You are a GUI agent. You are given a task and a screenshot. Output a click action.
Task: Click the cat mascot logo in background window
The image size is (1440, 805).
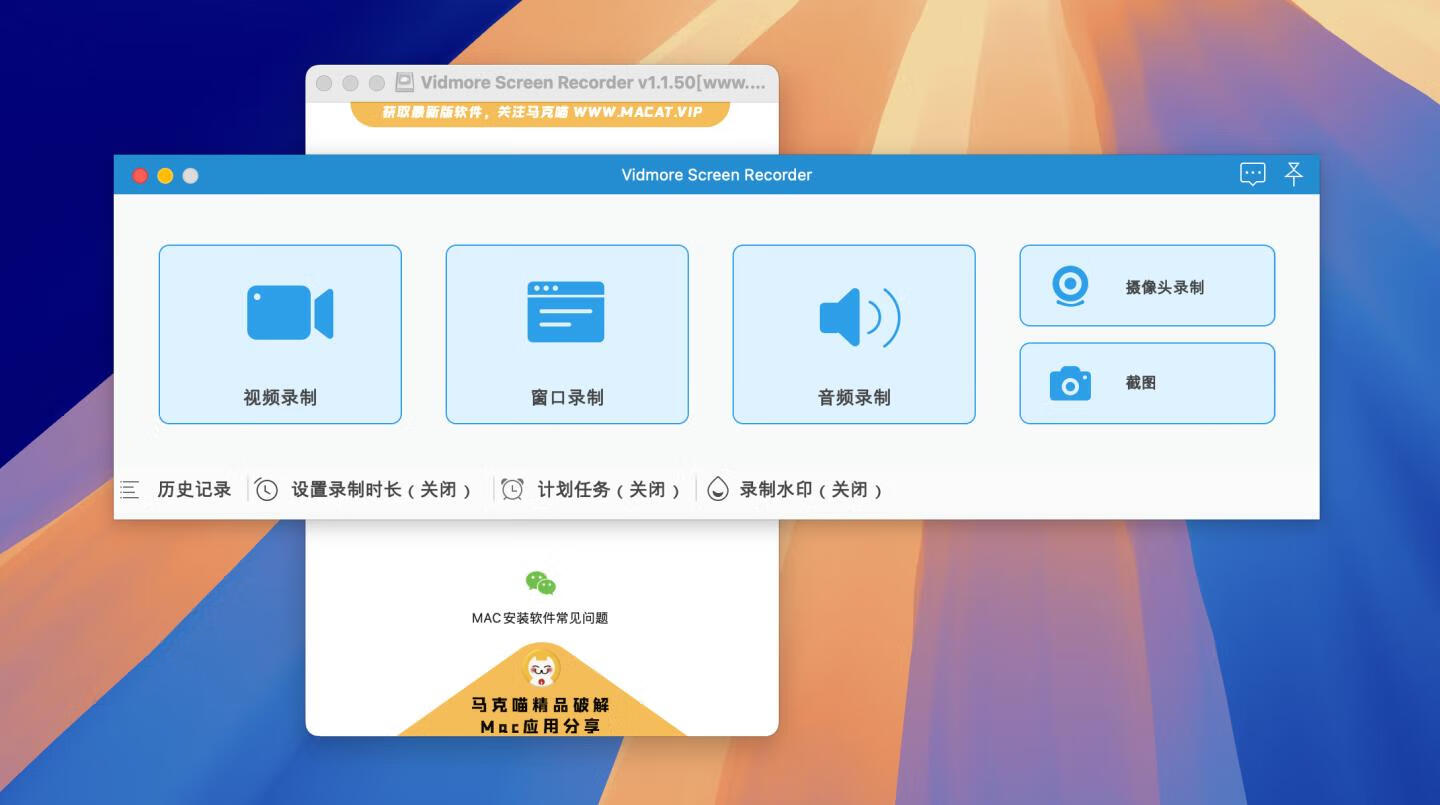(541, 669)
